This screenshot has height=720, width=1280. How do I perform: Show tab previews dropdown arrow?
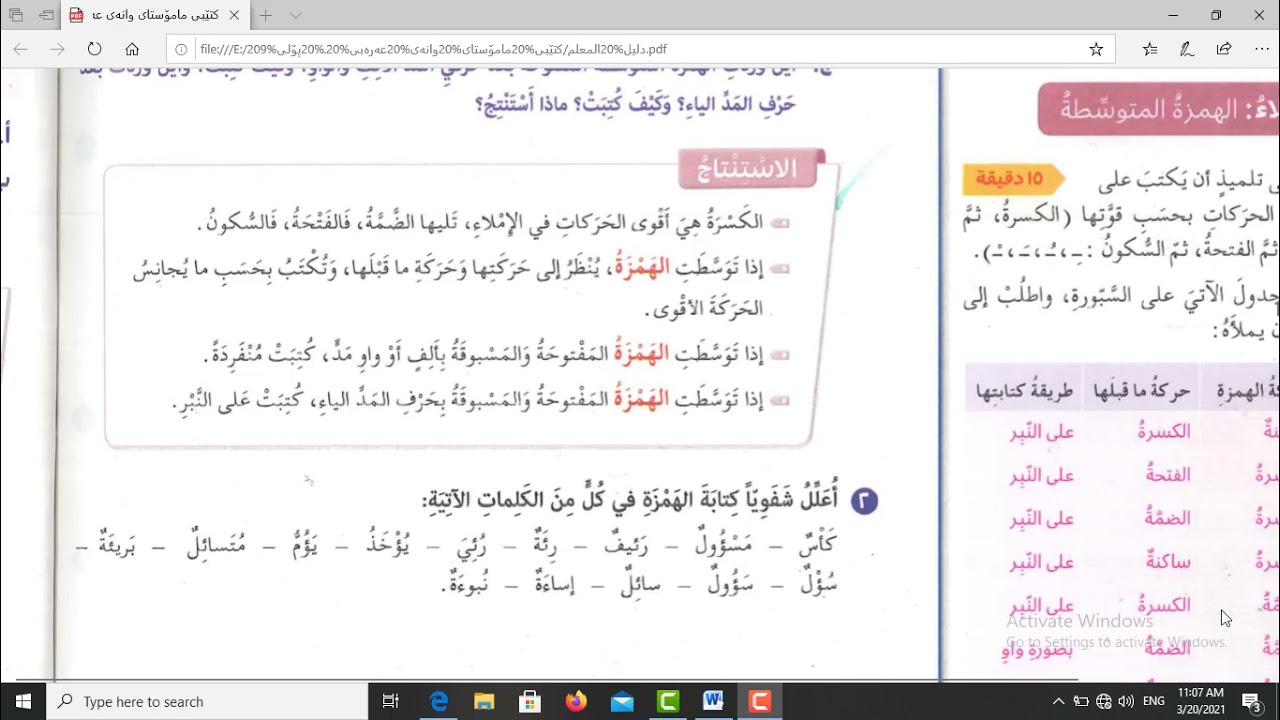(295, 16)
